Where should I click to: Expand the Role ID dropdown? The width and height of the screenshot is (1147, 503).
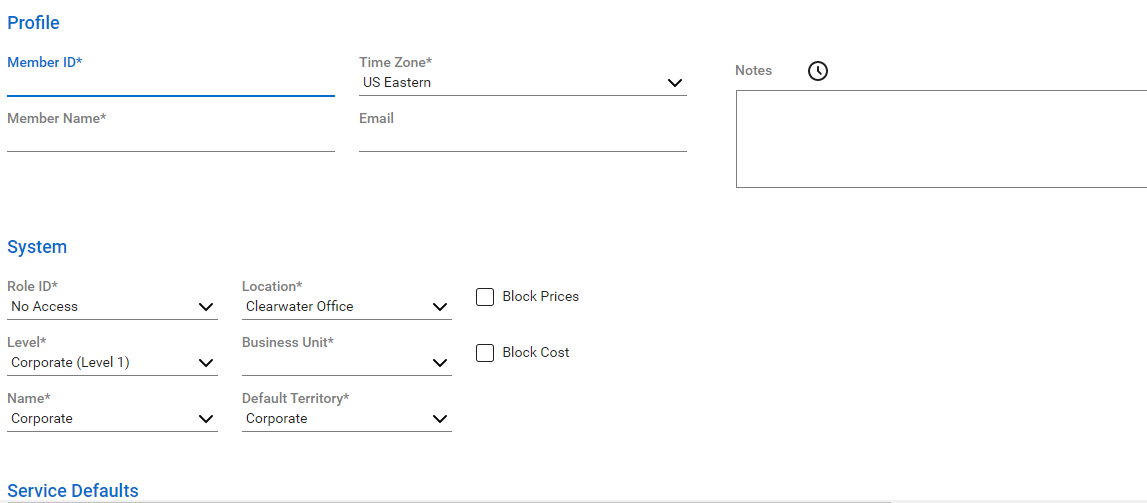coord(112,307)
